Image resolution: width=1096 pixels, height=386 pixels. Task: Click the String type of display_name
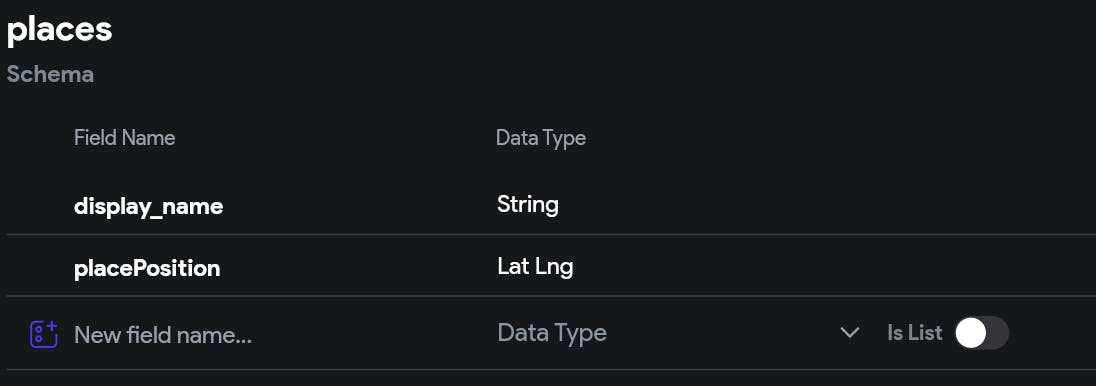[528, 205]
